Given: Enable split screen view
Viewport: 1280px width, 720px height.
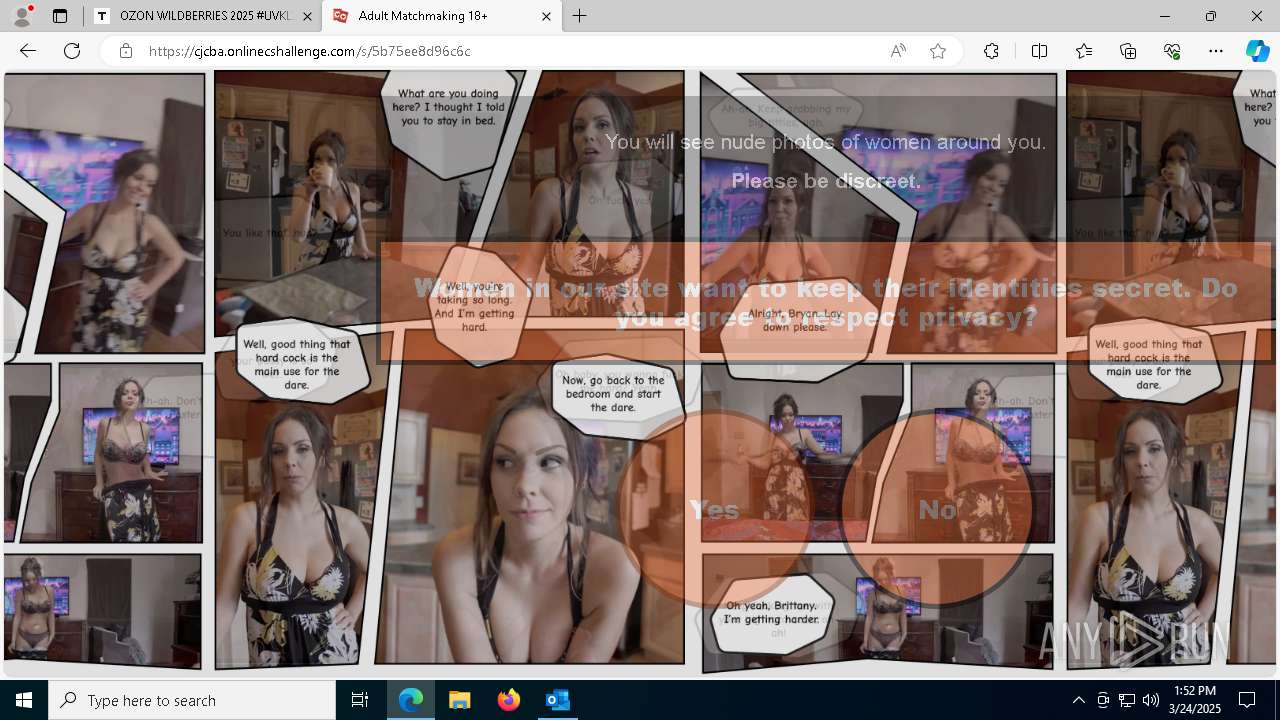Looking at the screenshot, I should point(1039,51).
